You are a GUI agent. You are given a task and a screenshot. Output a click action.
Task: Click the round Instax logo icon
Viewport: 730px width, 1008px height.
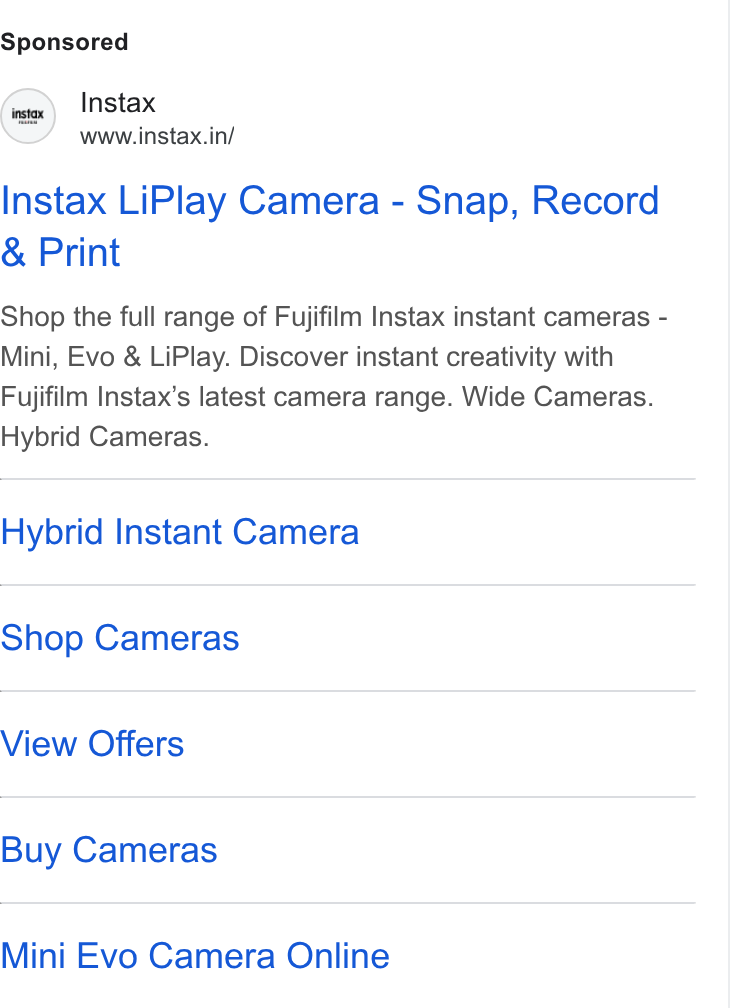[28, 116]
